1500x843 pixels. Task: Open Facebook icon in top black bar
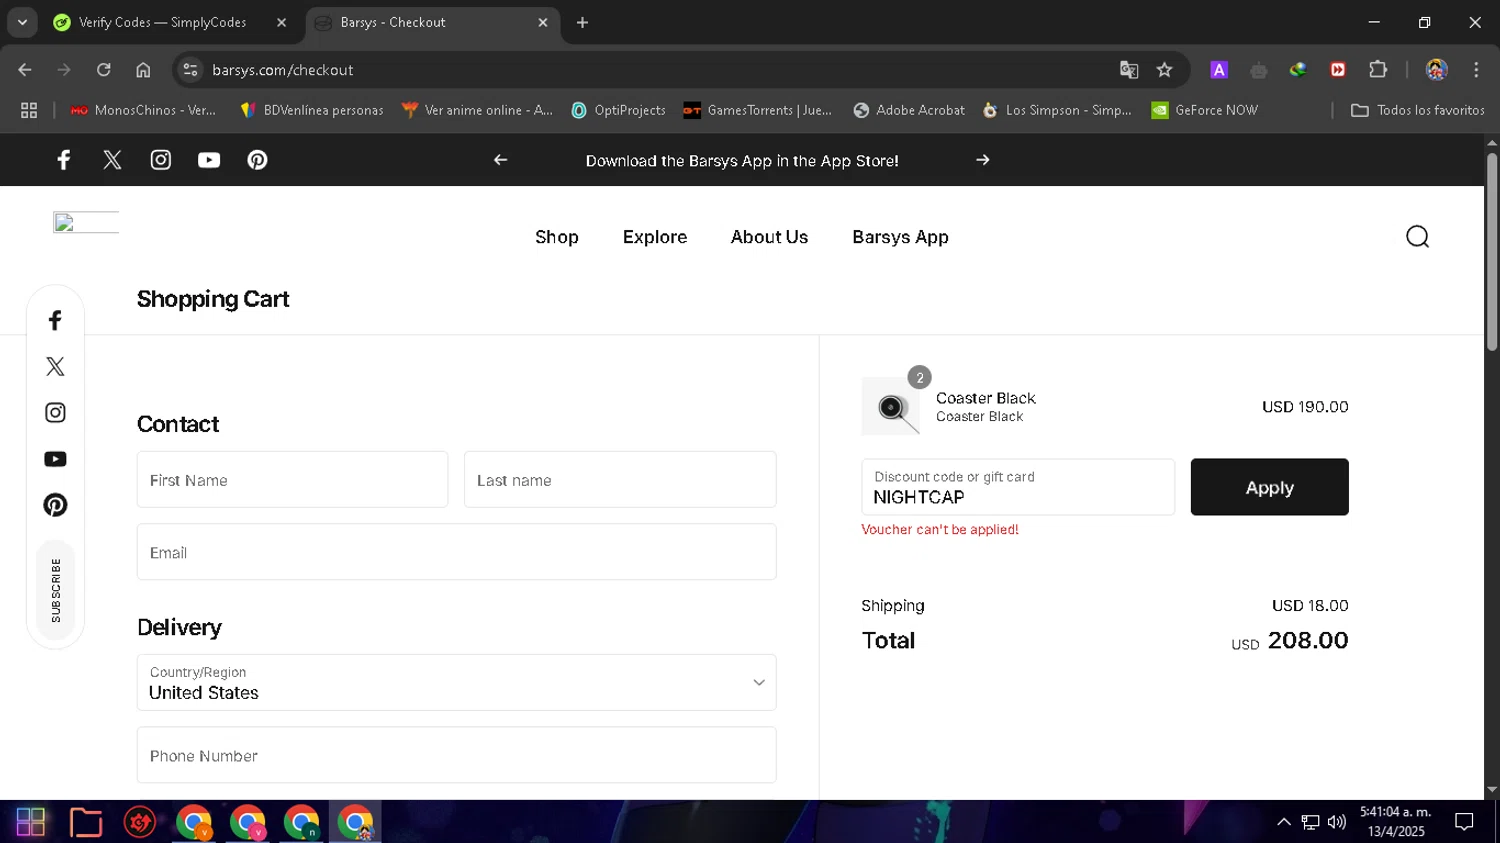[63, 160]
